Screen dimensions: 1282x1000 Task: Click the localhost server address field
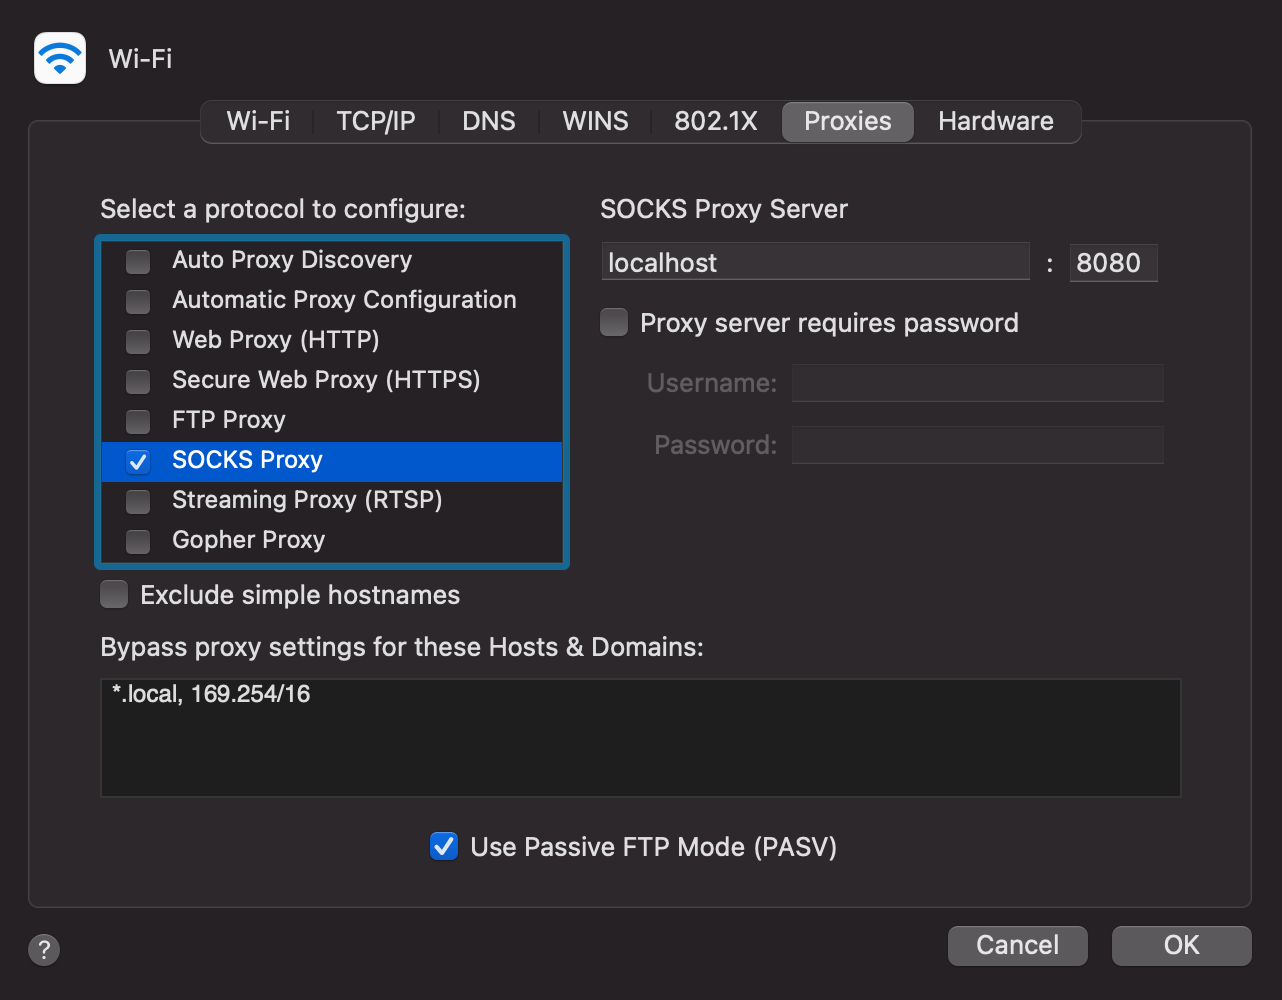815,262
